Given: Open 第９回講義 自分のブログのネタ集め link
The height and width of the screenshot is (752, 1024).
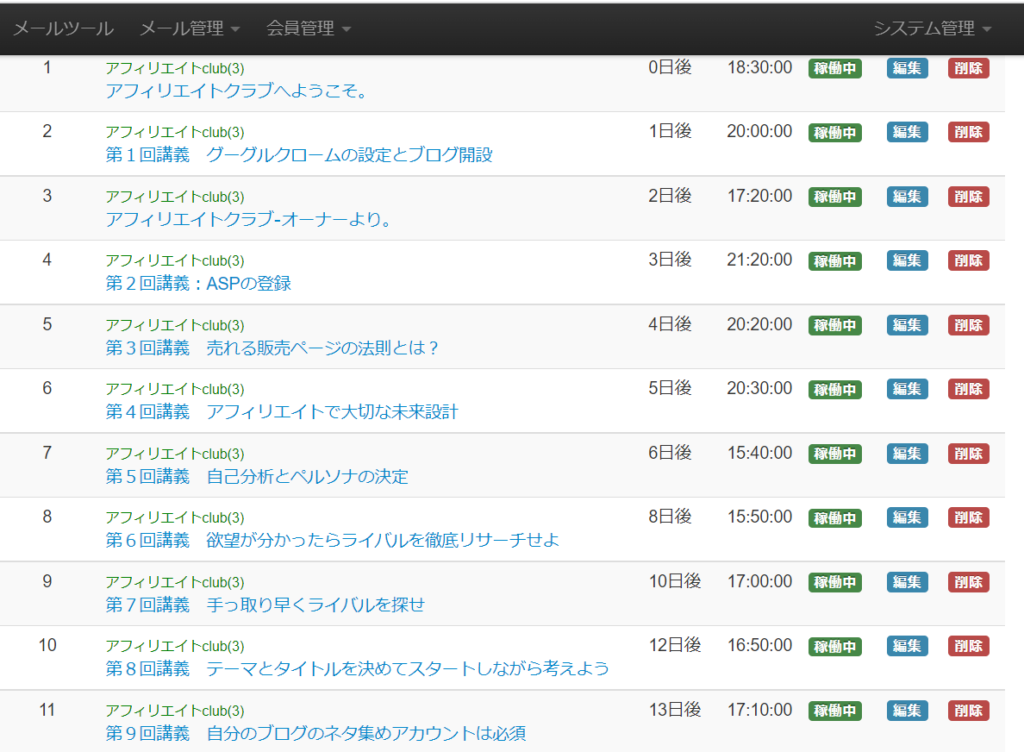Looking at the screenshot, I should [315, 733].
